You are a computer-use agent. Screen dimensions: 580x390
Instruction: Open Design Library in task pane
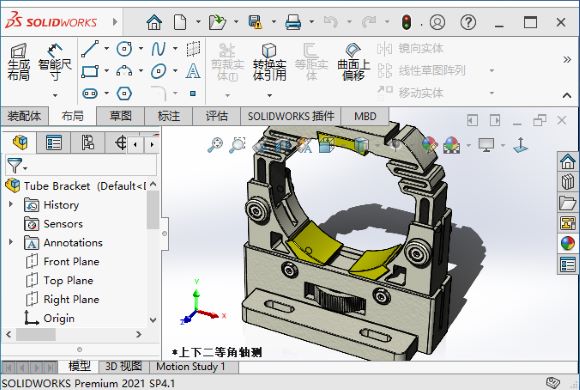click(x=568, y=182)
